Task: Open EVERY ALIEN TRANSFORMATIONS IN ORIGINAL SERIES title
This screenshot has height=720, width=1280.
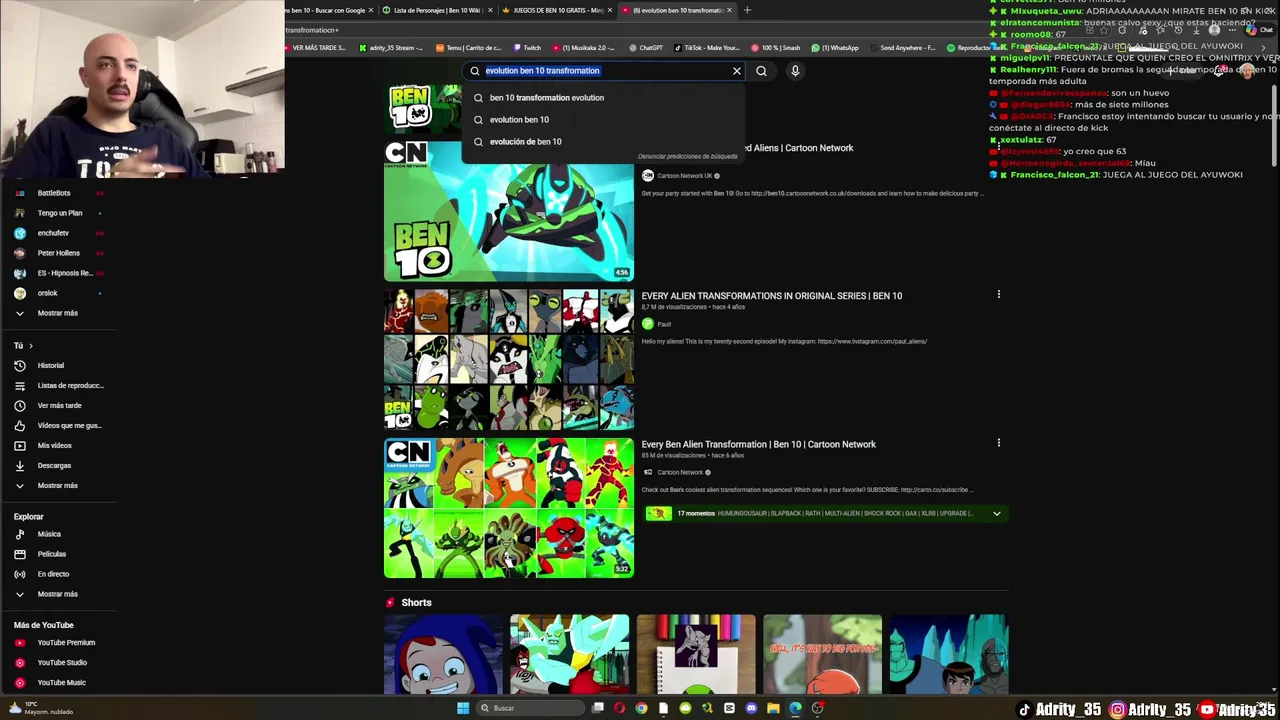Action: (771, 296)
